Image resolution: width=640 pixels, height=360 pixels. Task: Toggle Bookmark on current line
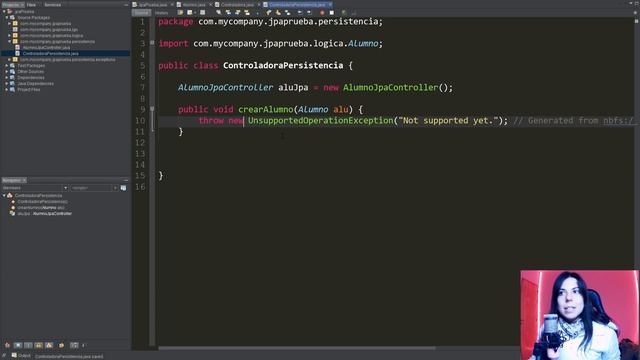coord(287,13)
